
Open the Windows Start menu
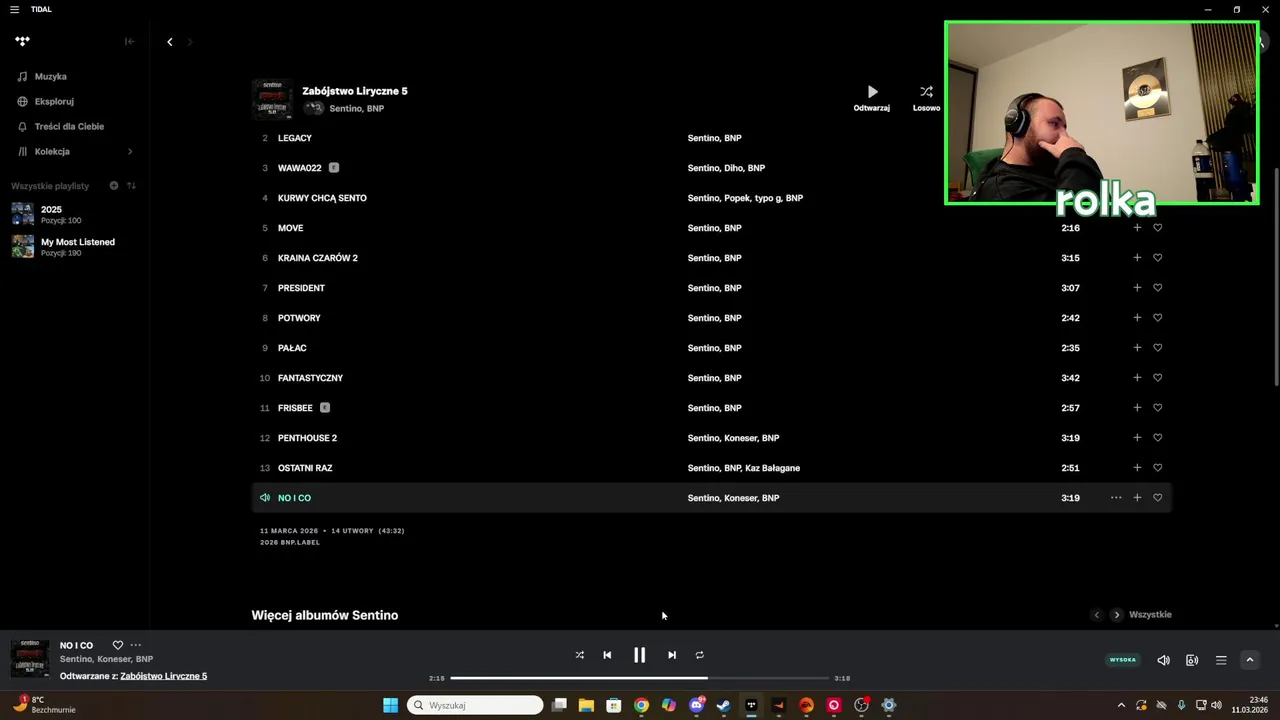pyautogui.click(x=390, y=705)
